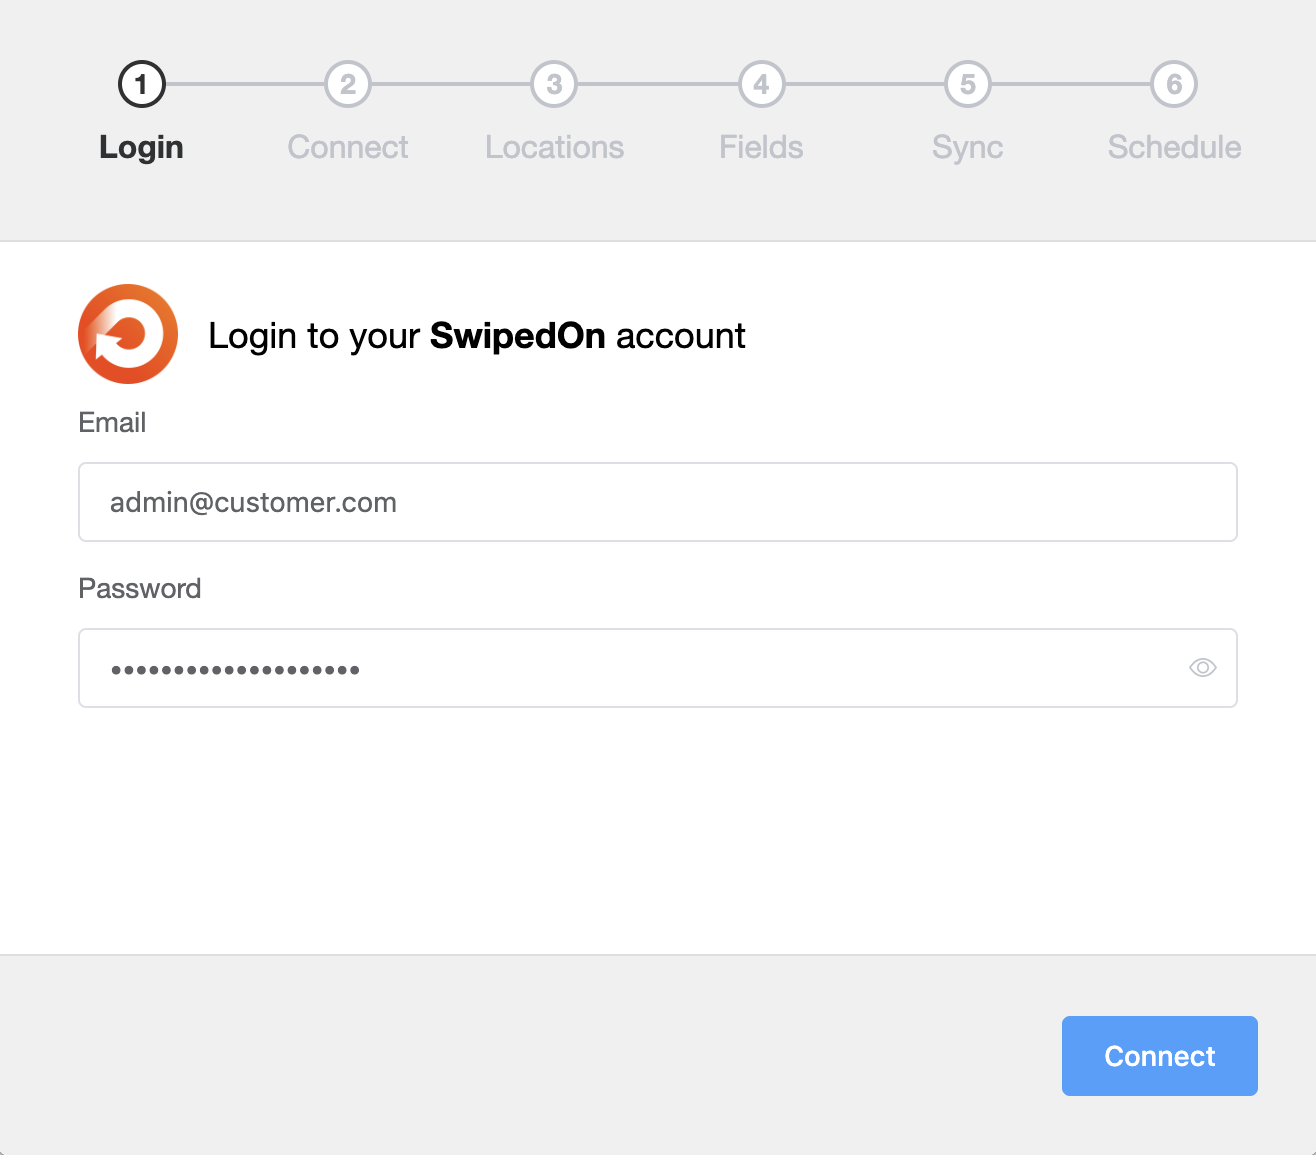Select step 6 circle icon
Screen dimensions: 1316x1155
(x=1175, y=85)
